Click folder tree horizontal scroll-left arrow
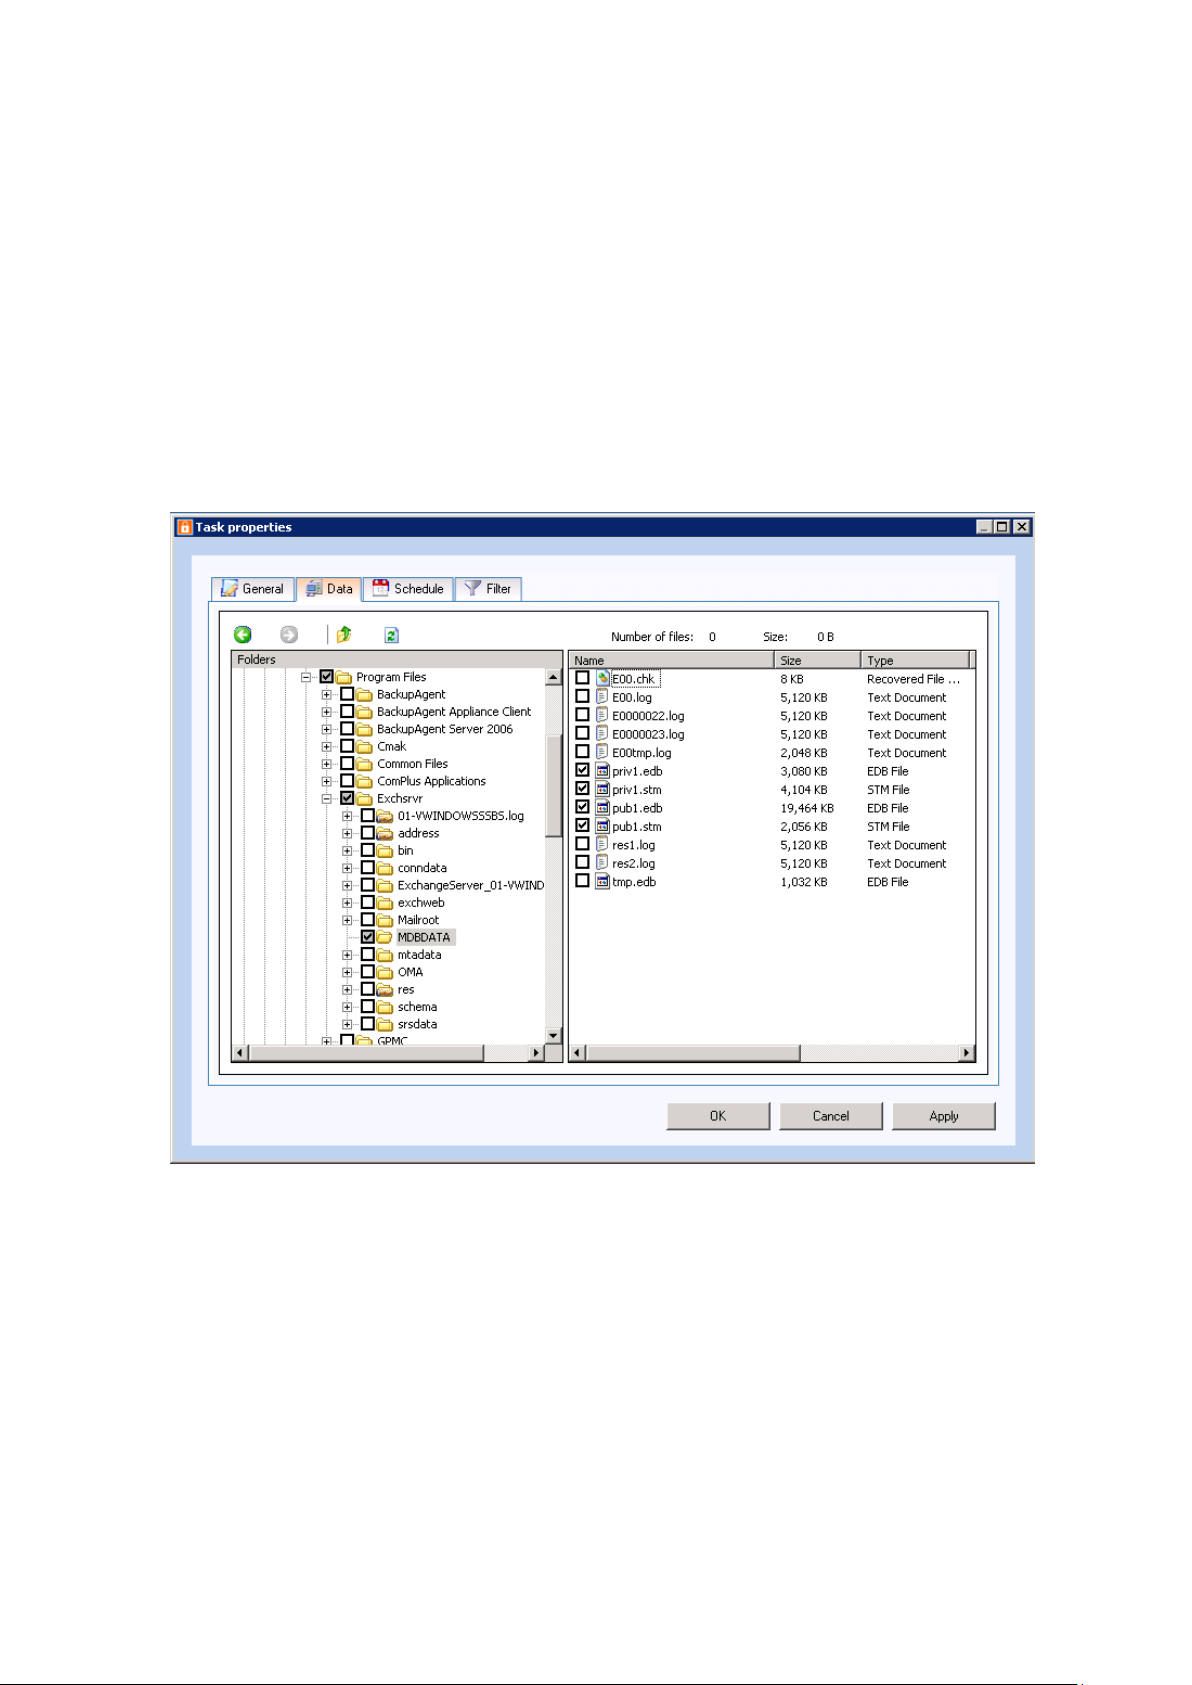Screen dimensions: 1192x1685 click(240, 1053)
